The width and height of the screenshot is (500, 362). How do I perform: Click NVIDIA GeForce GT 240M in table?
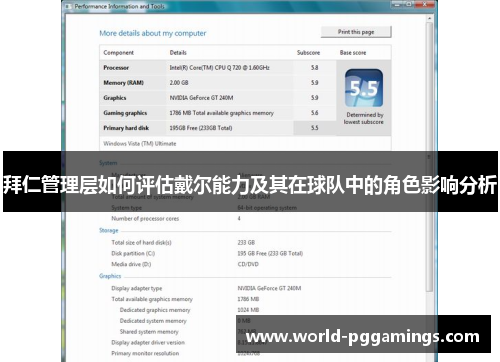(x=201, y=98)
